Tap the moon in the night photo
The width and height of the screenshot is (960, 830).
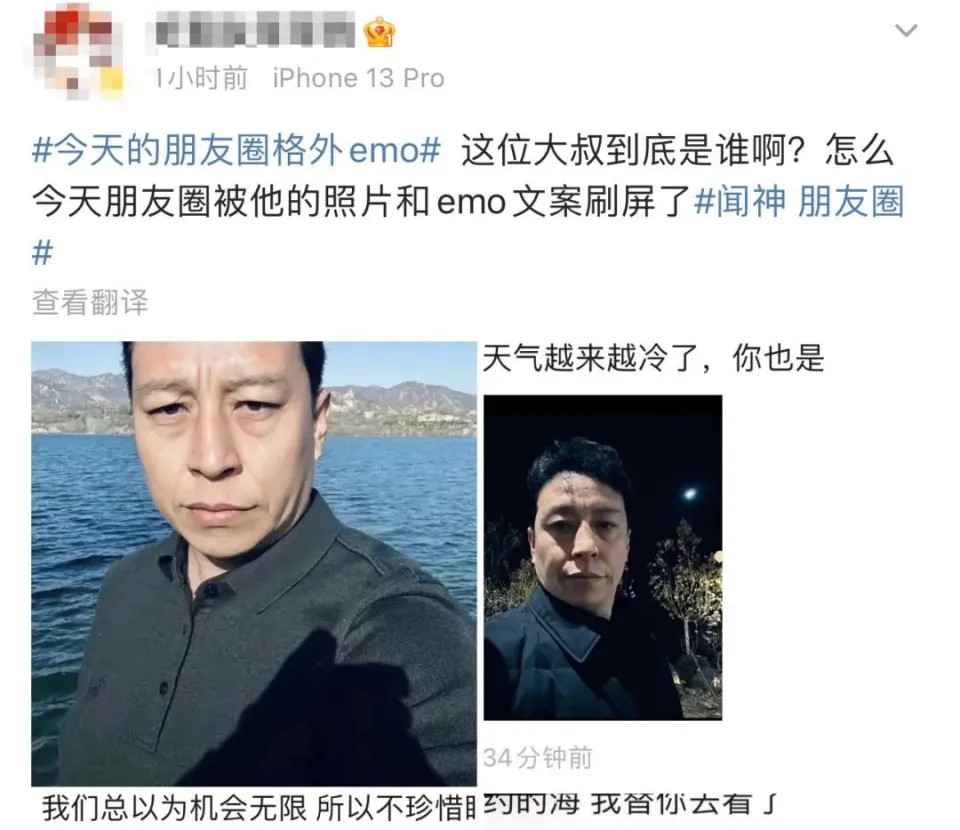pyautogui.click(x=691, y=494)
